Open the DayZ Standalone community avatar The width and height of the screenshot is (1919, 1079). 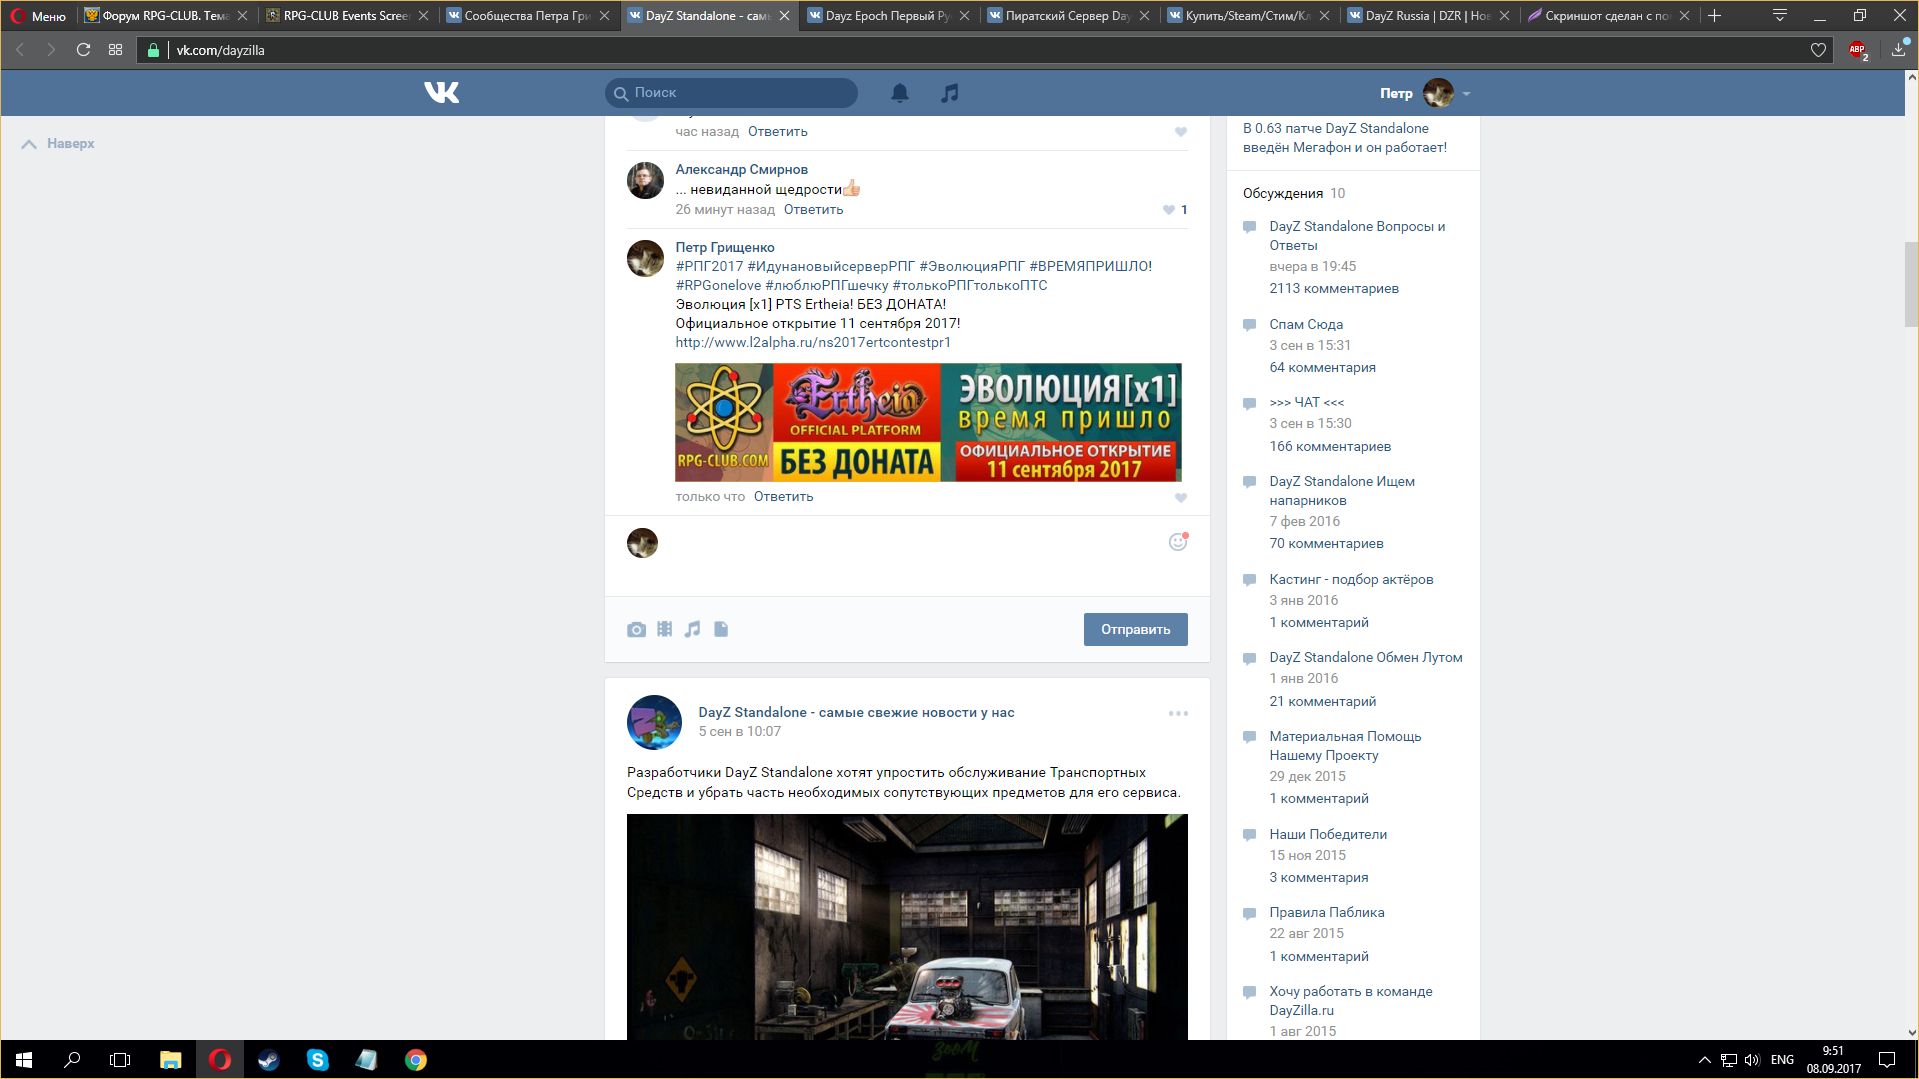point(654,722)
